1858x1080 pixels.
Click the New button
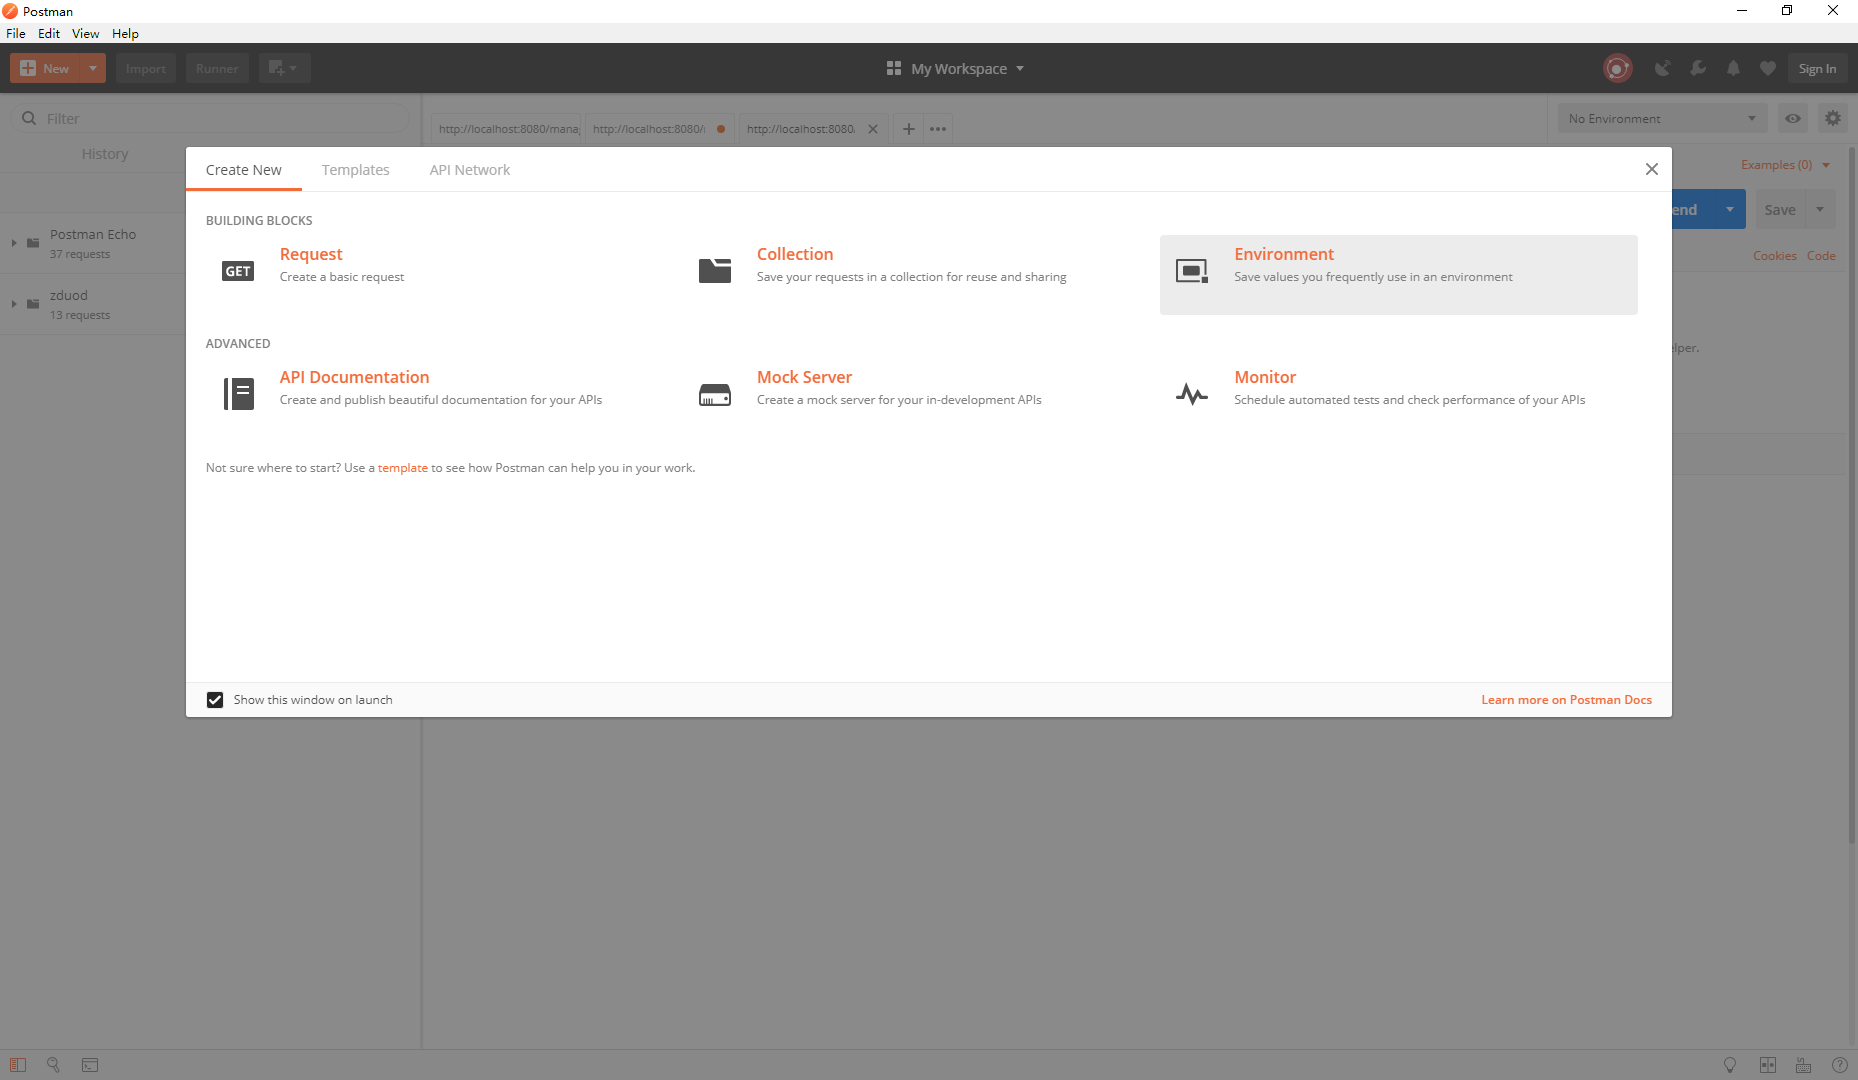pos(46,68)
